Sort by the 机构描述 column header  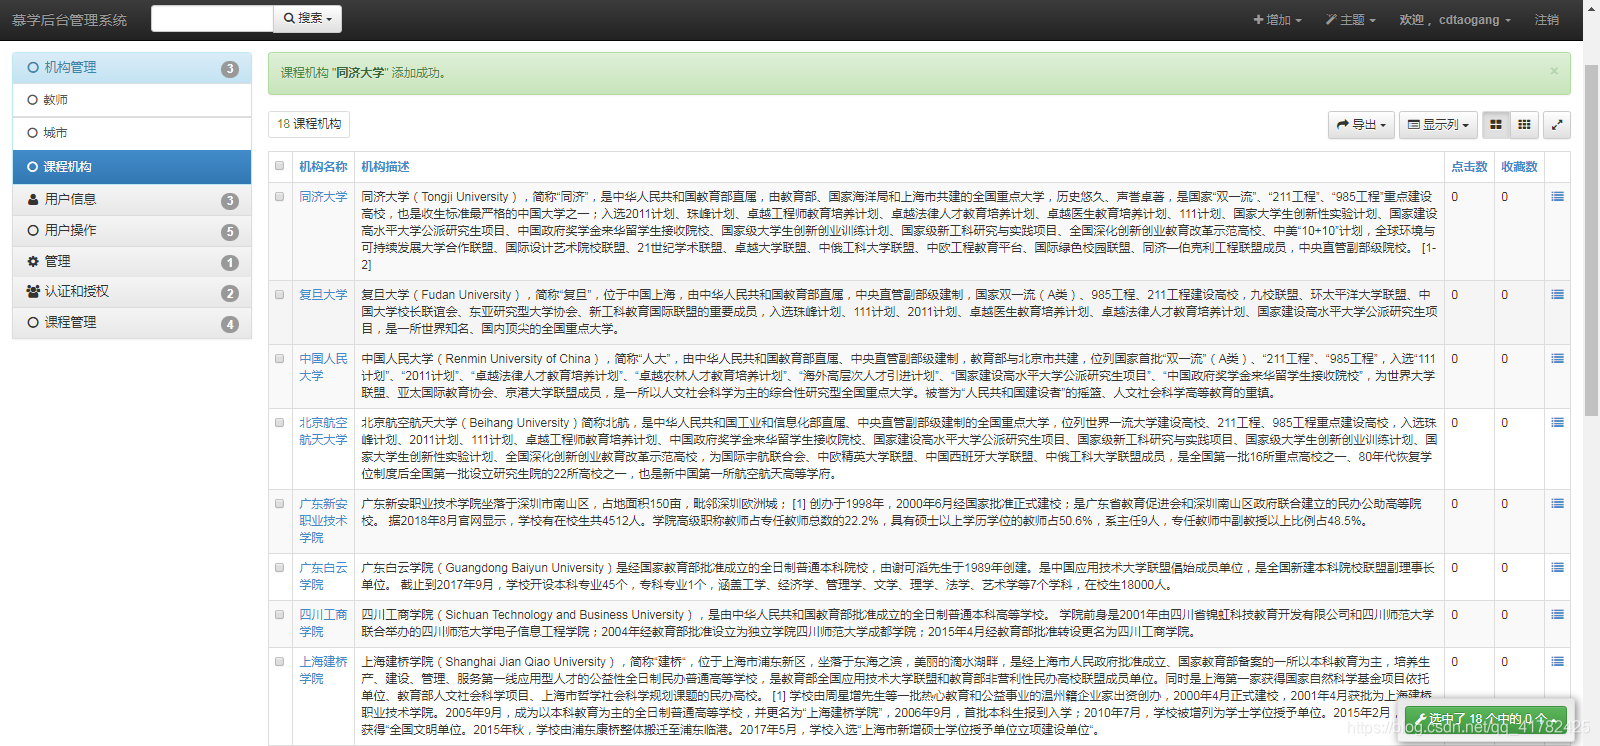(385, 167)
